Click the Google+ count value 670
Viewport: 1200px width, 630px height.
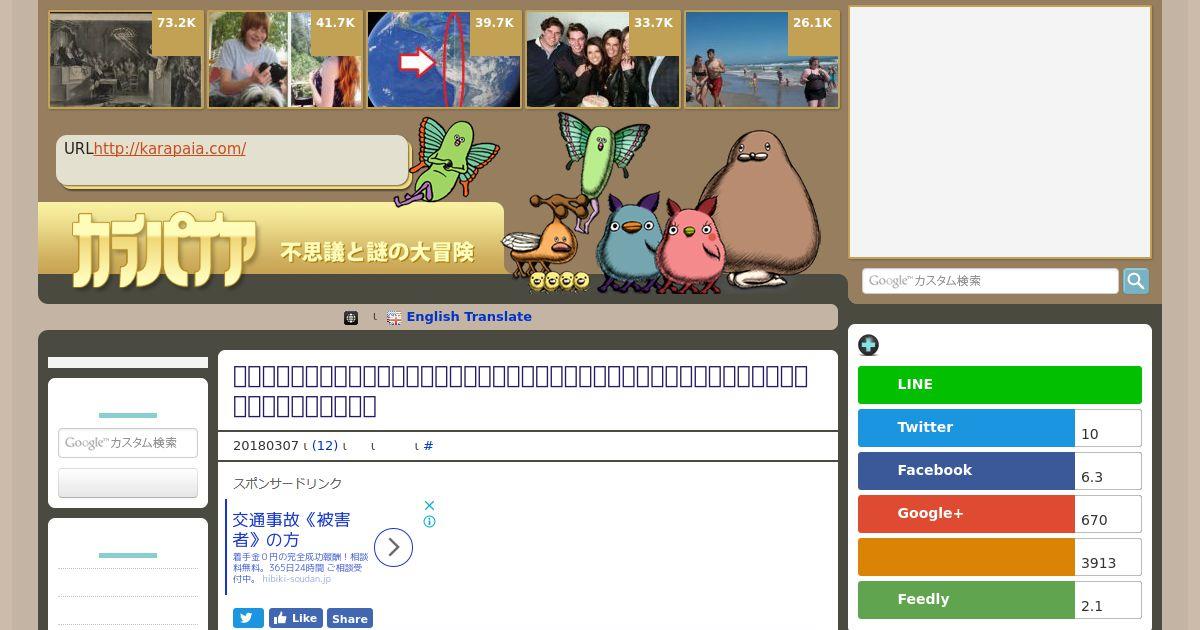point(1094,520)
